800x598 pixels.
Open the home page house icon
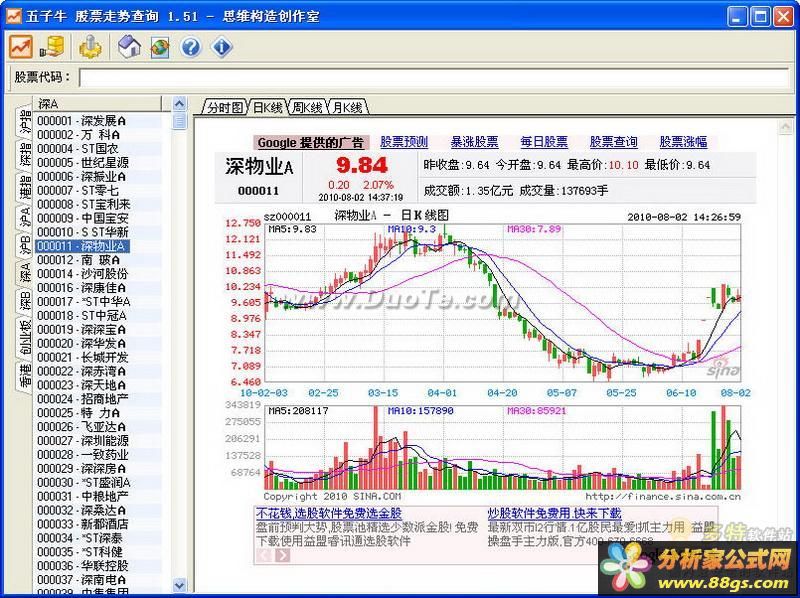(130, 47)
